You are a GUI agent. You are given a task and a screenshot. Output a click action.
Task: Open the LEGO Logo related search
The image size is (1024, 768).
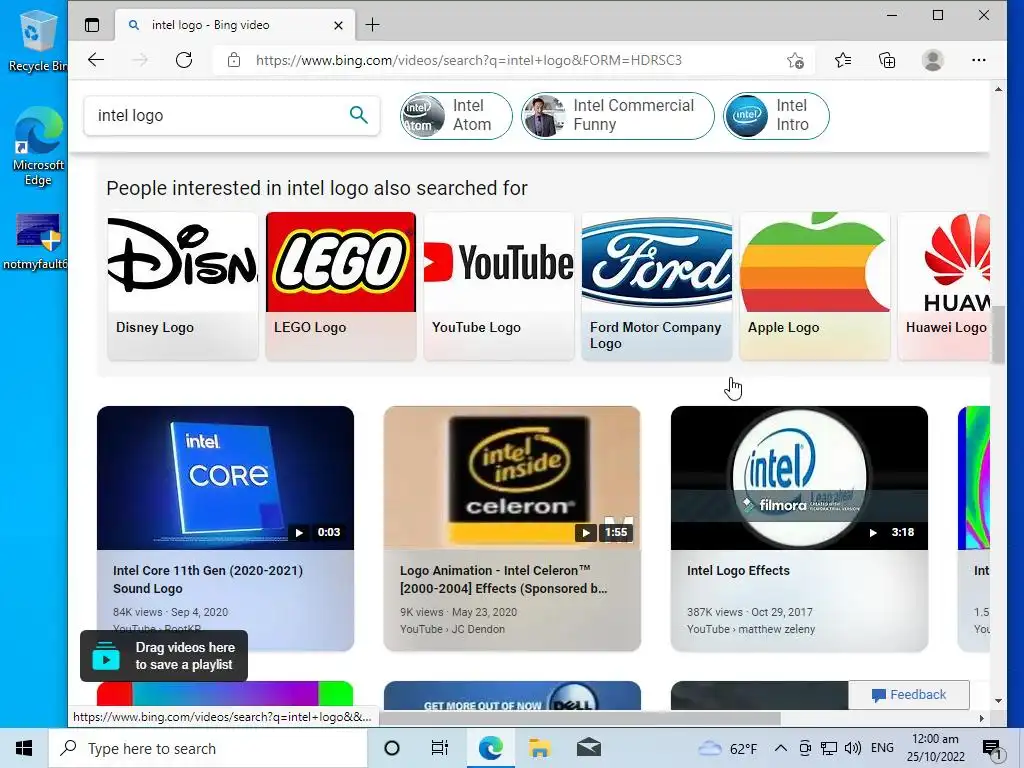[341, 286]
